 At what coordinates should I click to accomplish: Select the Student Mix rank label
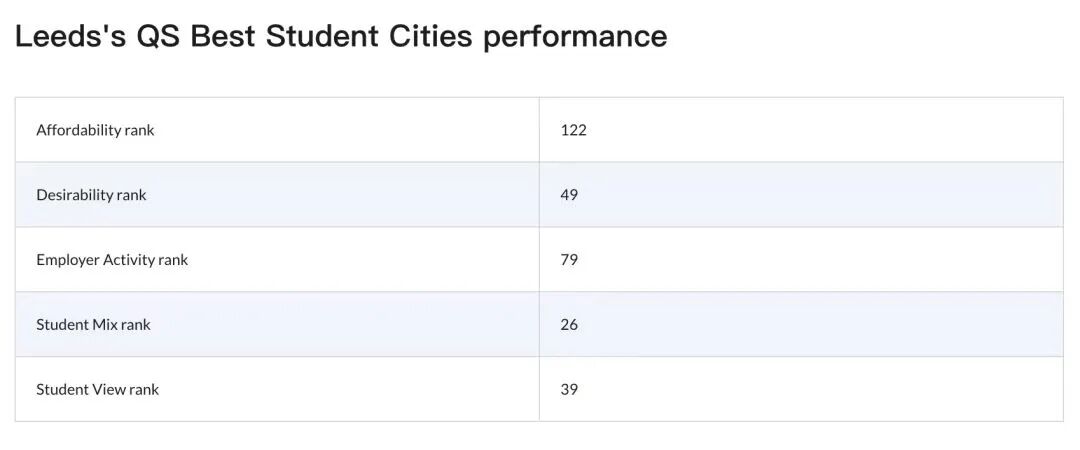point(93,325)
